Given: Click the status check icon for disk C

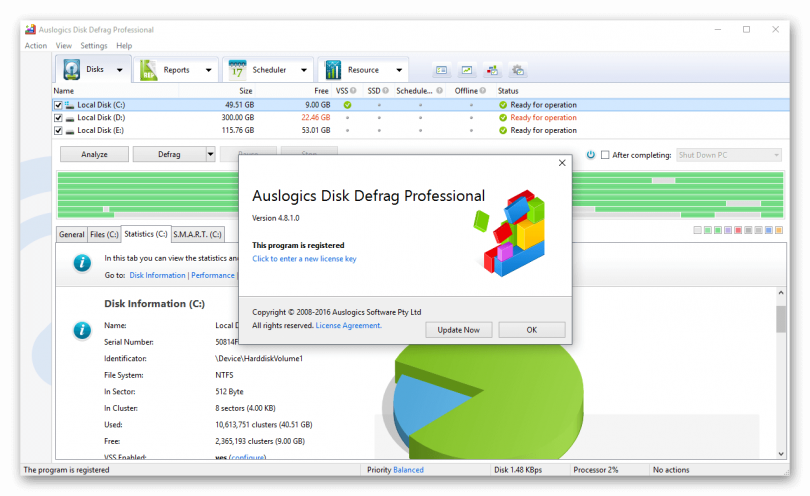Looking at the screenshot, I should (503, 105).
